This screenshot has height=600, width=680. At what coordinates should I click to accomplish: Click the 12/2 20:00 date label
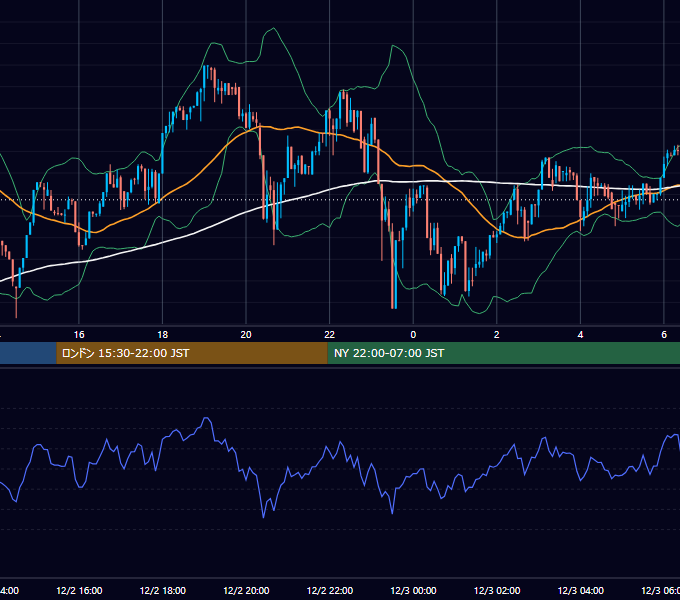[x=246, y=590]
